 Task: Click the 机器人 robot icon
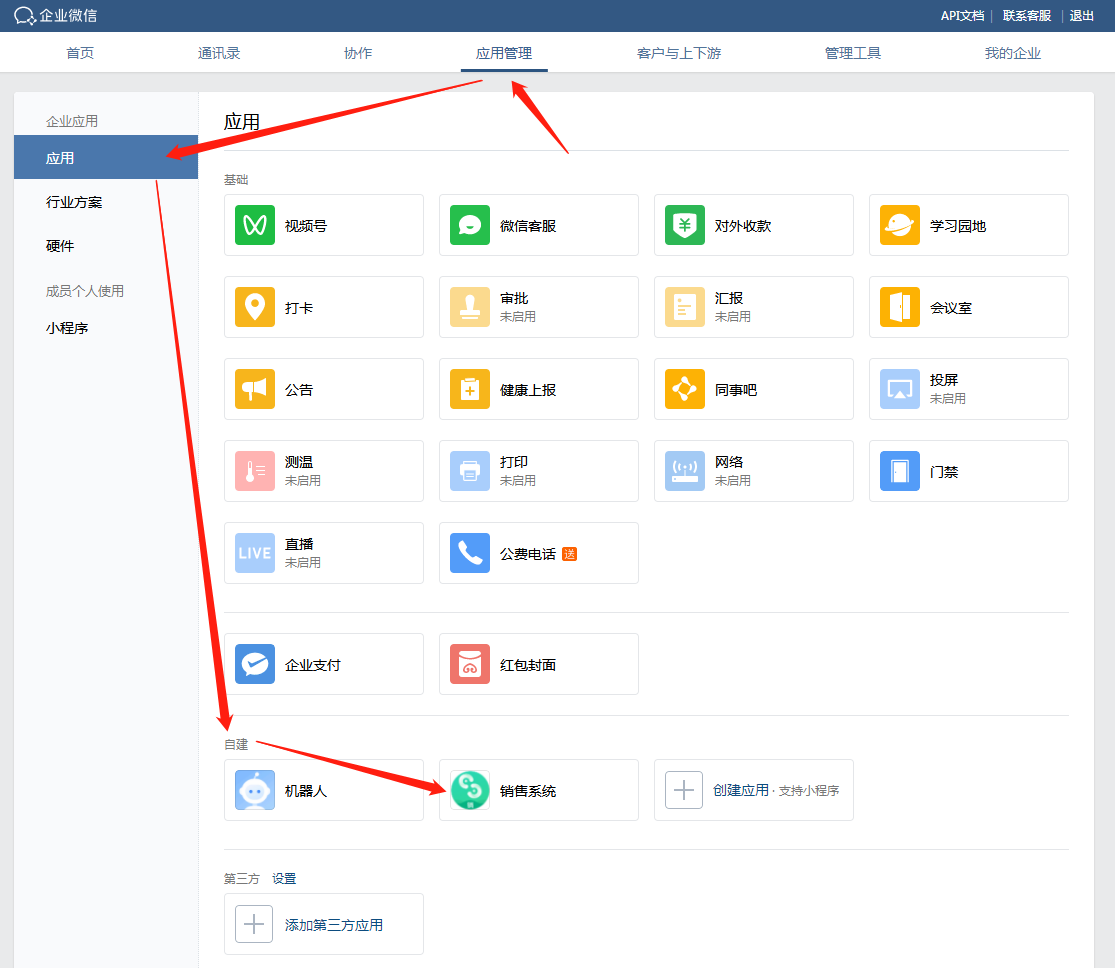[x=255, y=789]
